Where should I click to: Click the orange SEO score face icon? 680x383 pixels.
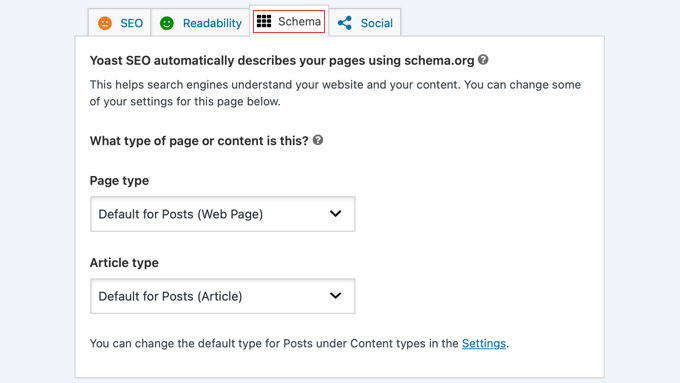[x=105, y=23]
